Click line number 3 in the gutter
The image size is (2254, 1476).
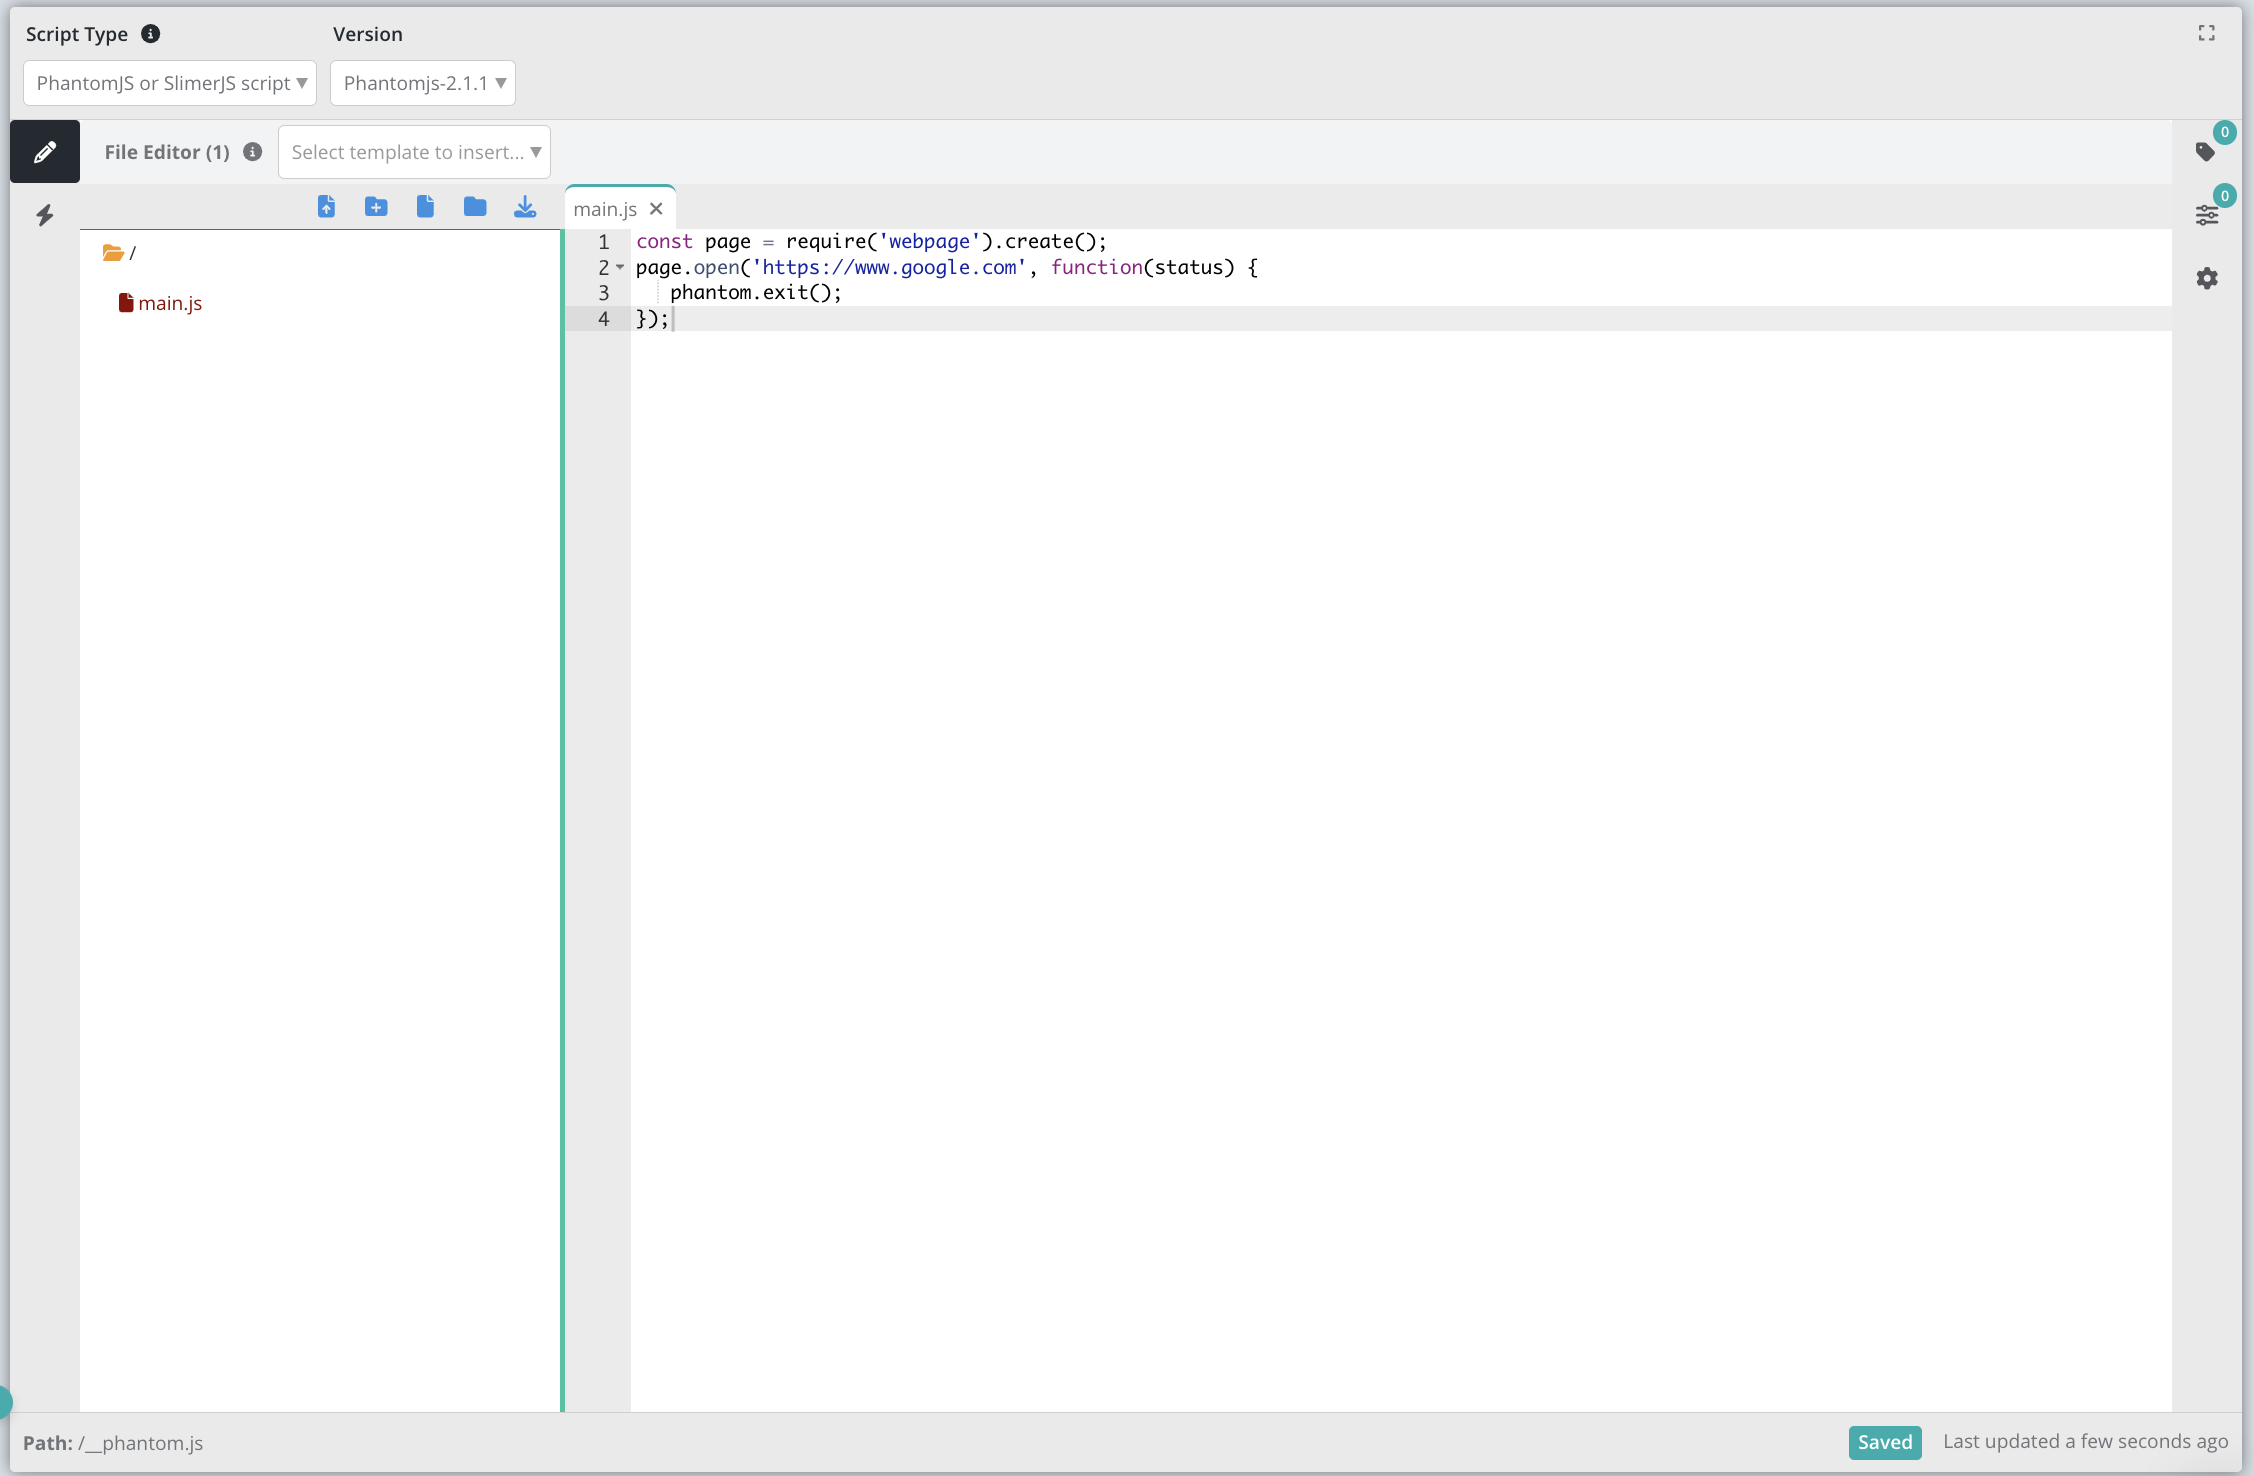604,293
